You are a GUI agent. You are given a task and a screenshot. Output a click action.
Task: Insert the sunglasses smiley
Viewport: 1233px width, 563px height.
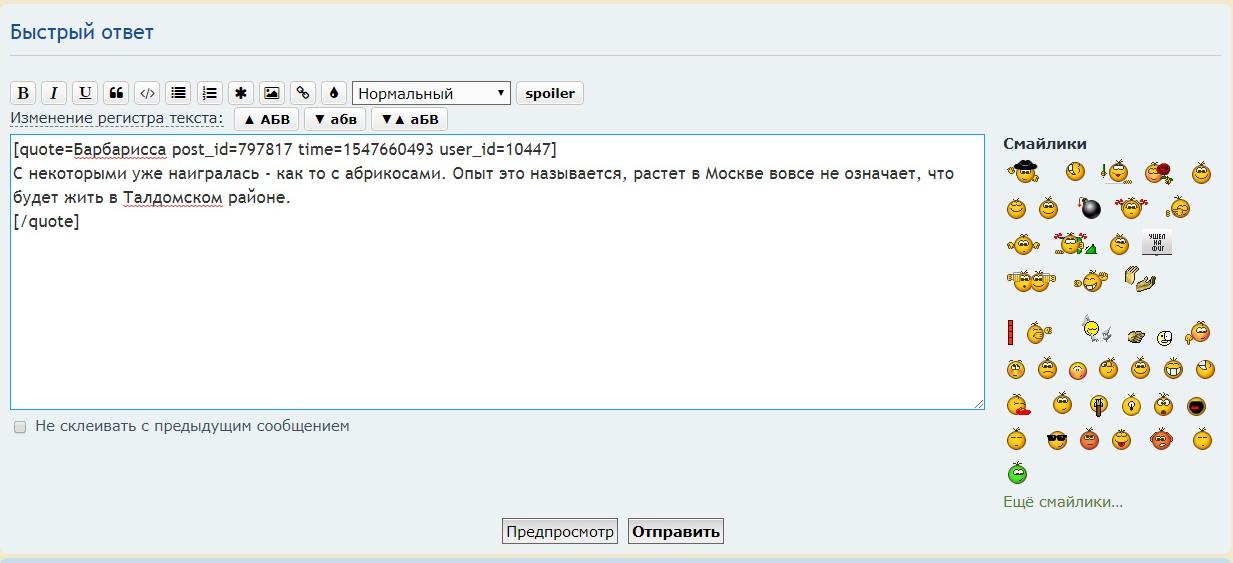(1056, 439)
